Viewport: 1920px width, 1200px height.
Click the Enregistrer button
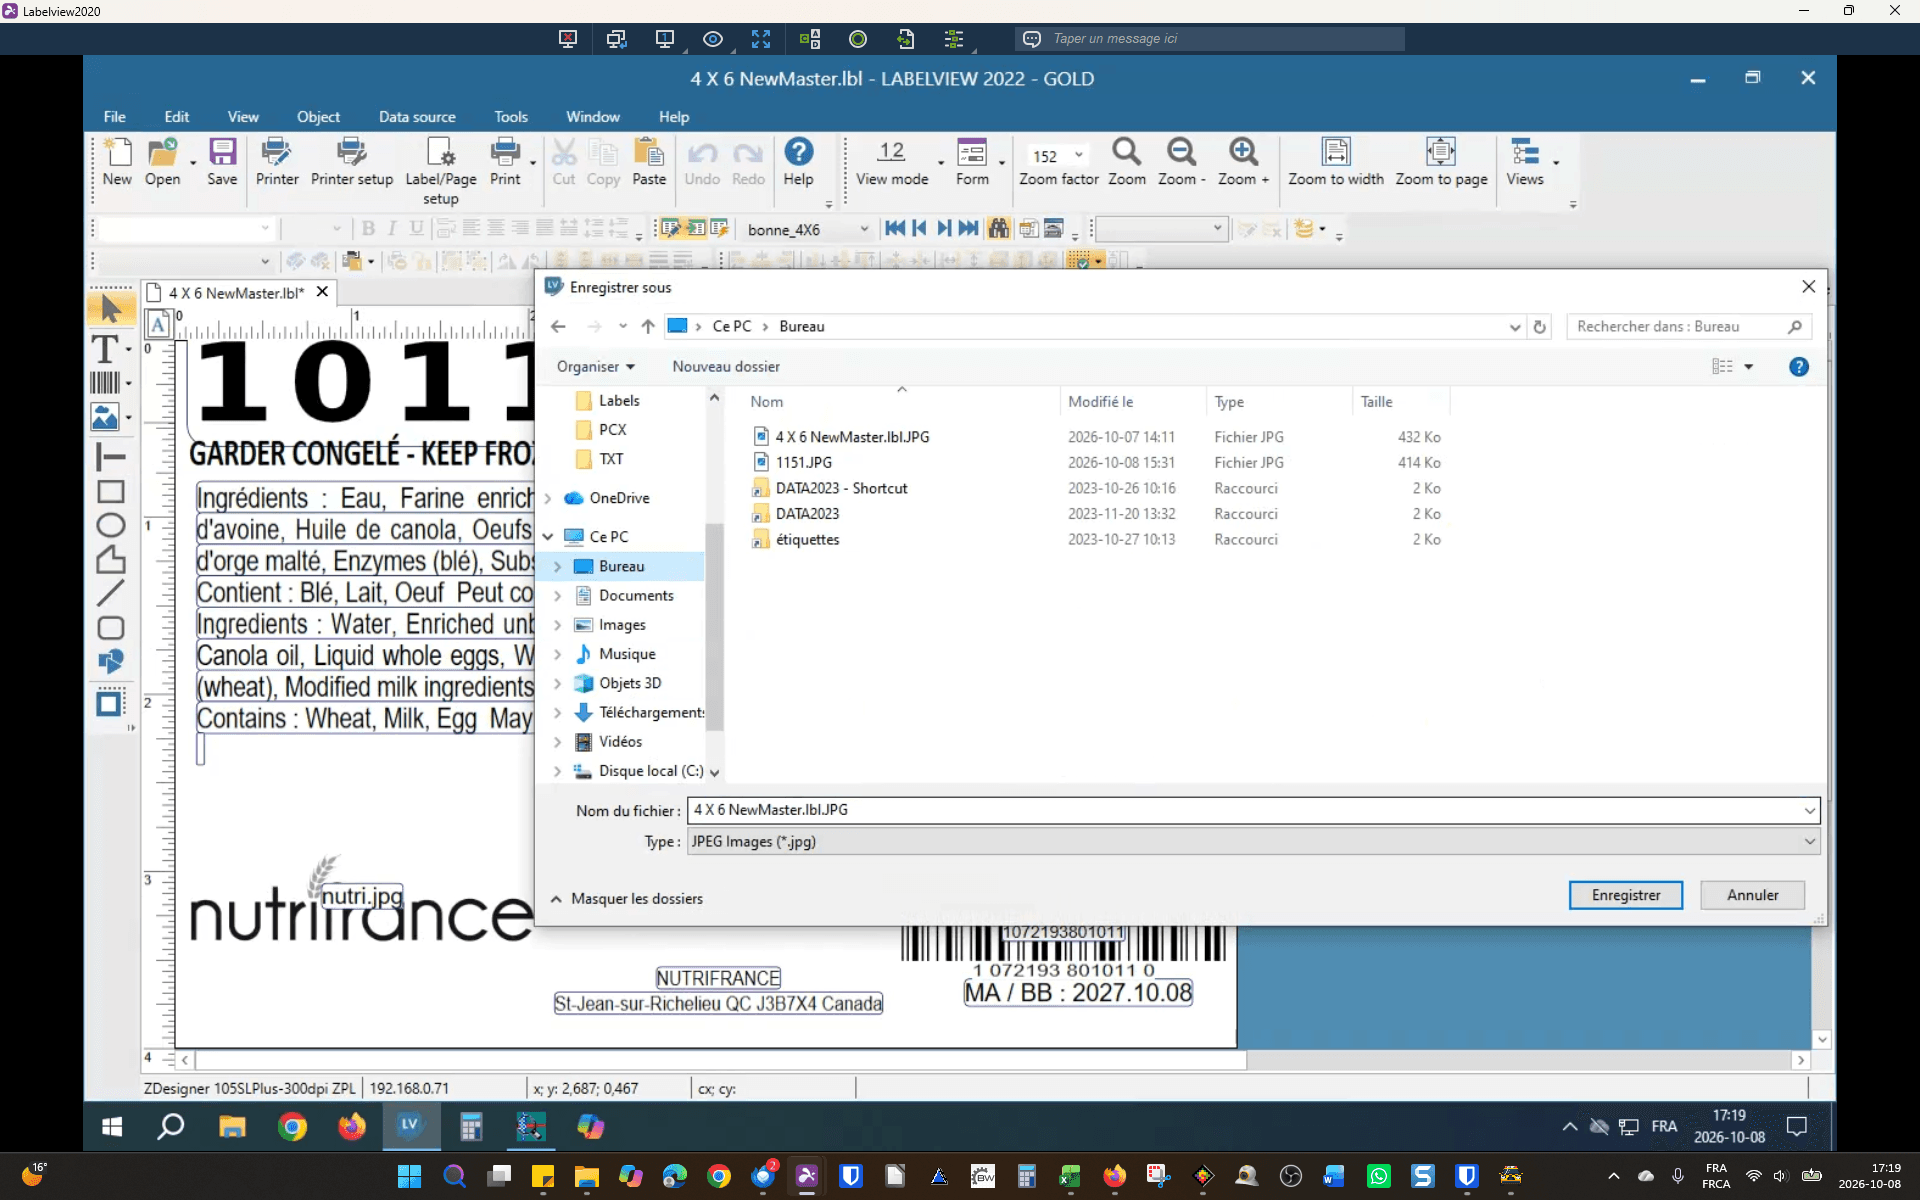tap(1626, 895)
